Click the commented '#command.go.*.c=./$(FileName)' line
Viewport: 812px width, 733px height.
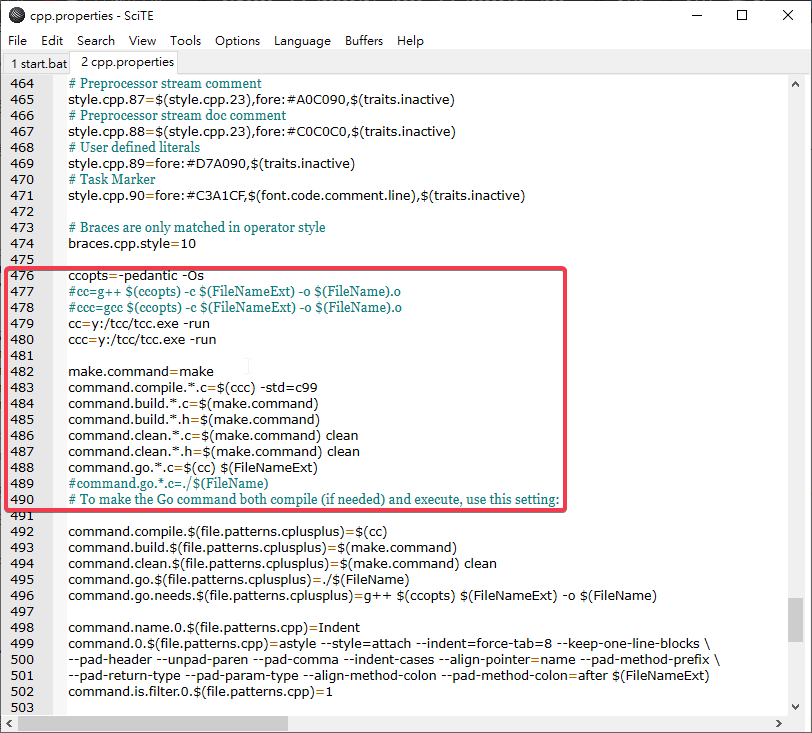[x=168, y=483]
